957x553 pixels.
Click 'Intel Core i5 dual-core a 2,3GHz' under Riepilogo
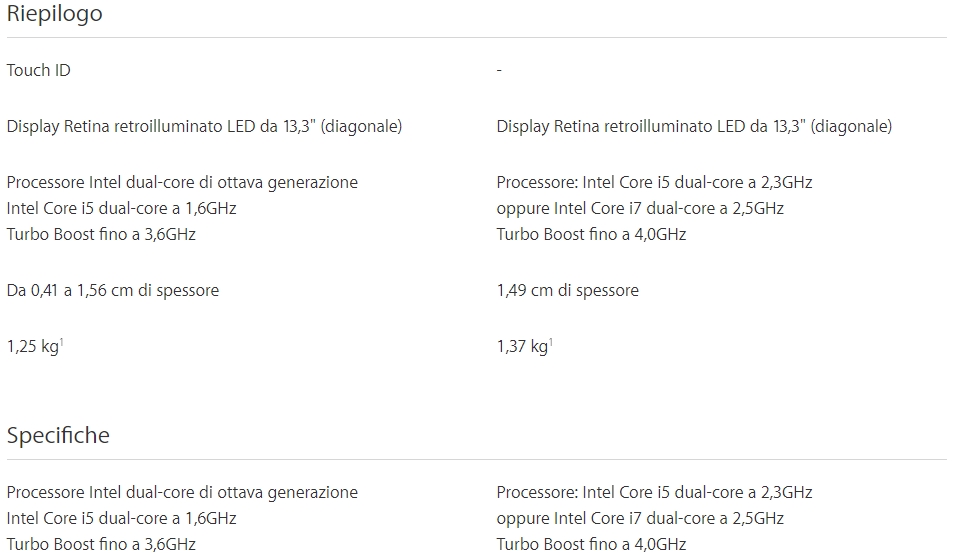click(654, 182)
